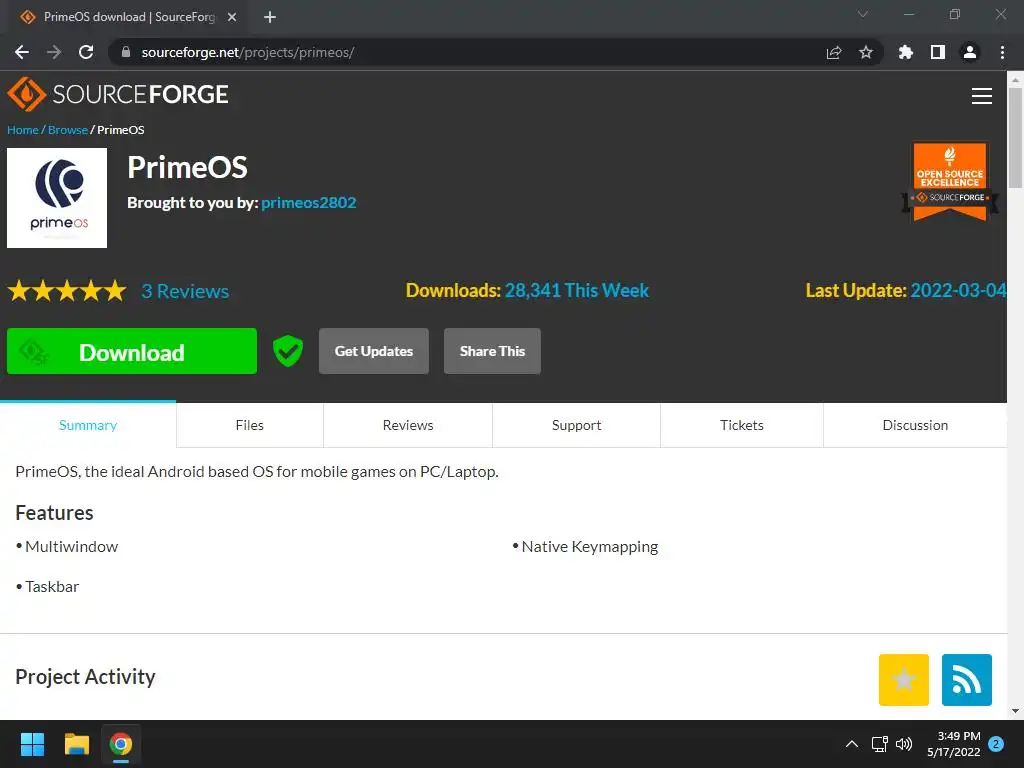Click 28,341 This Week downloads link
1024x768 pixels.
pyautogui.click(x=577, y=291)
